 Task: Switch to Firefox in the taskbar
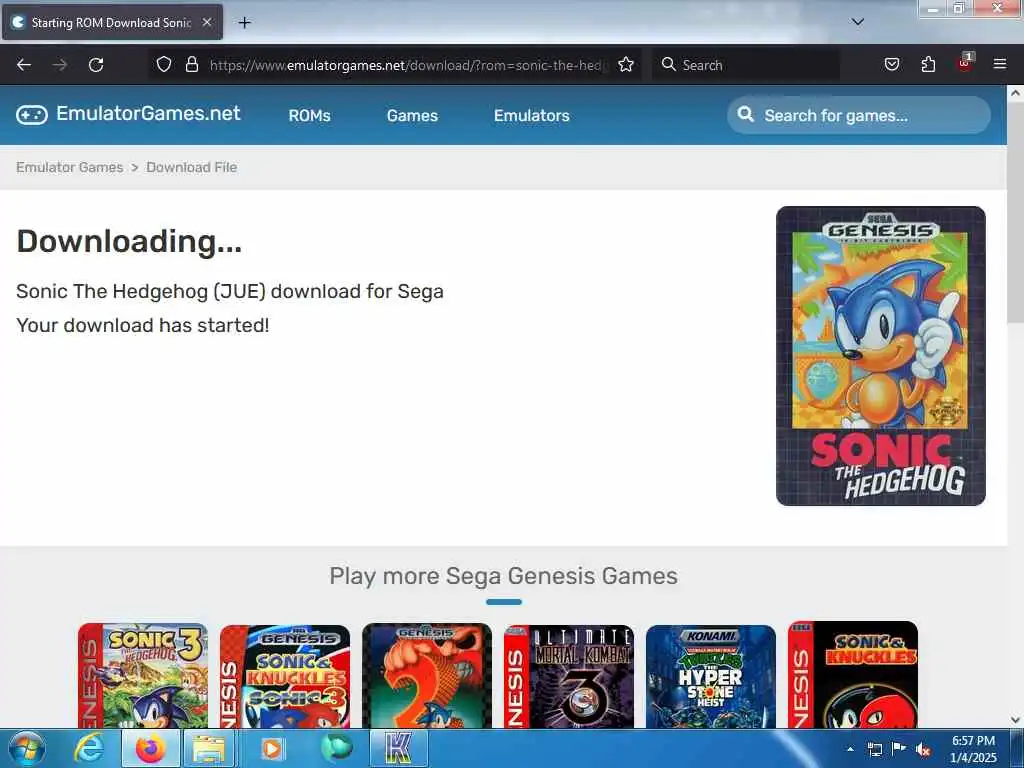click(x=150, y=749)
